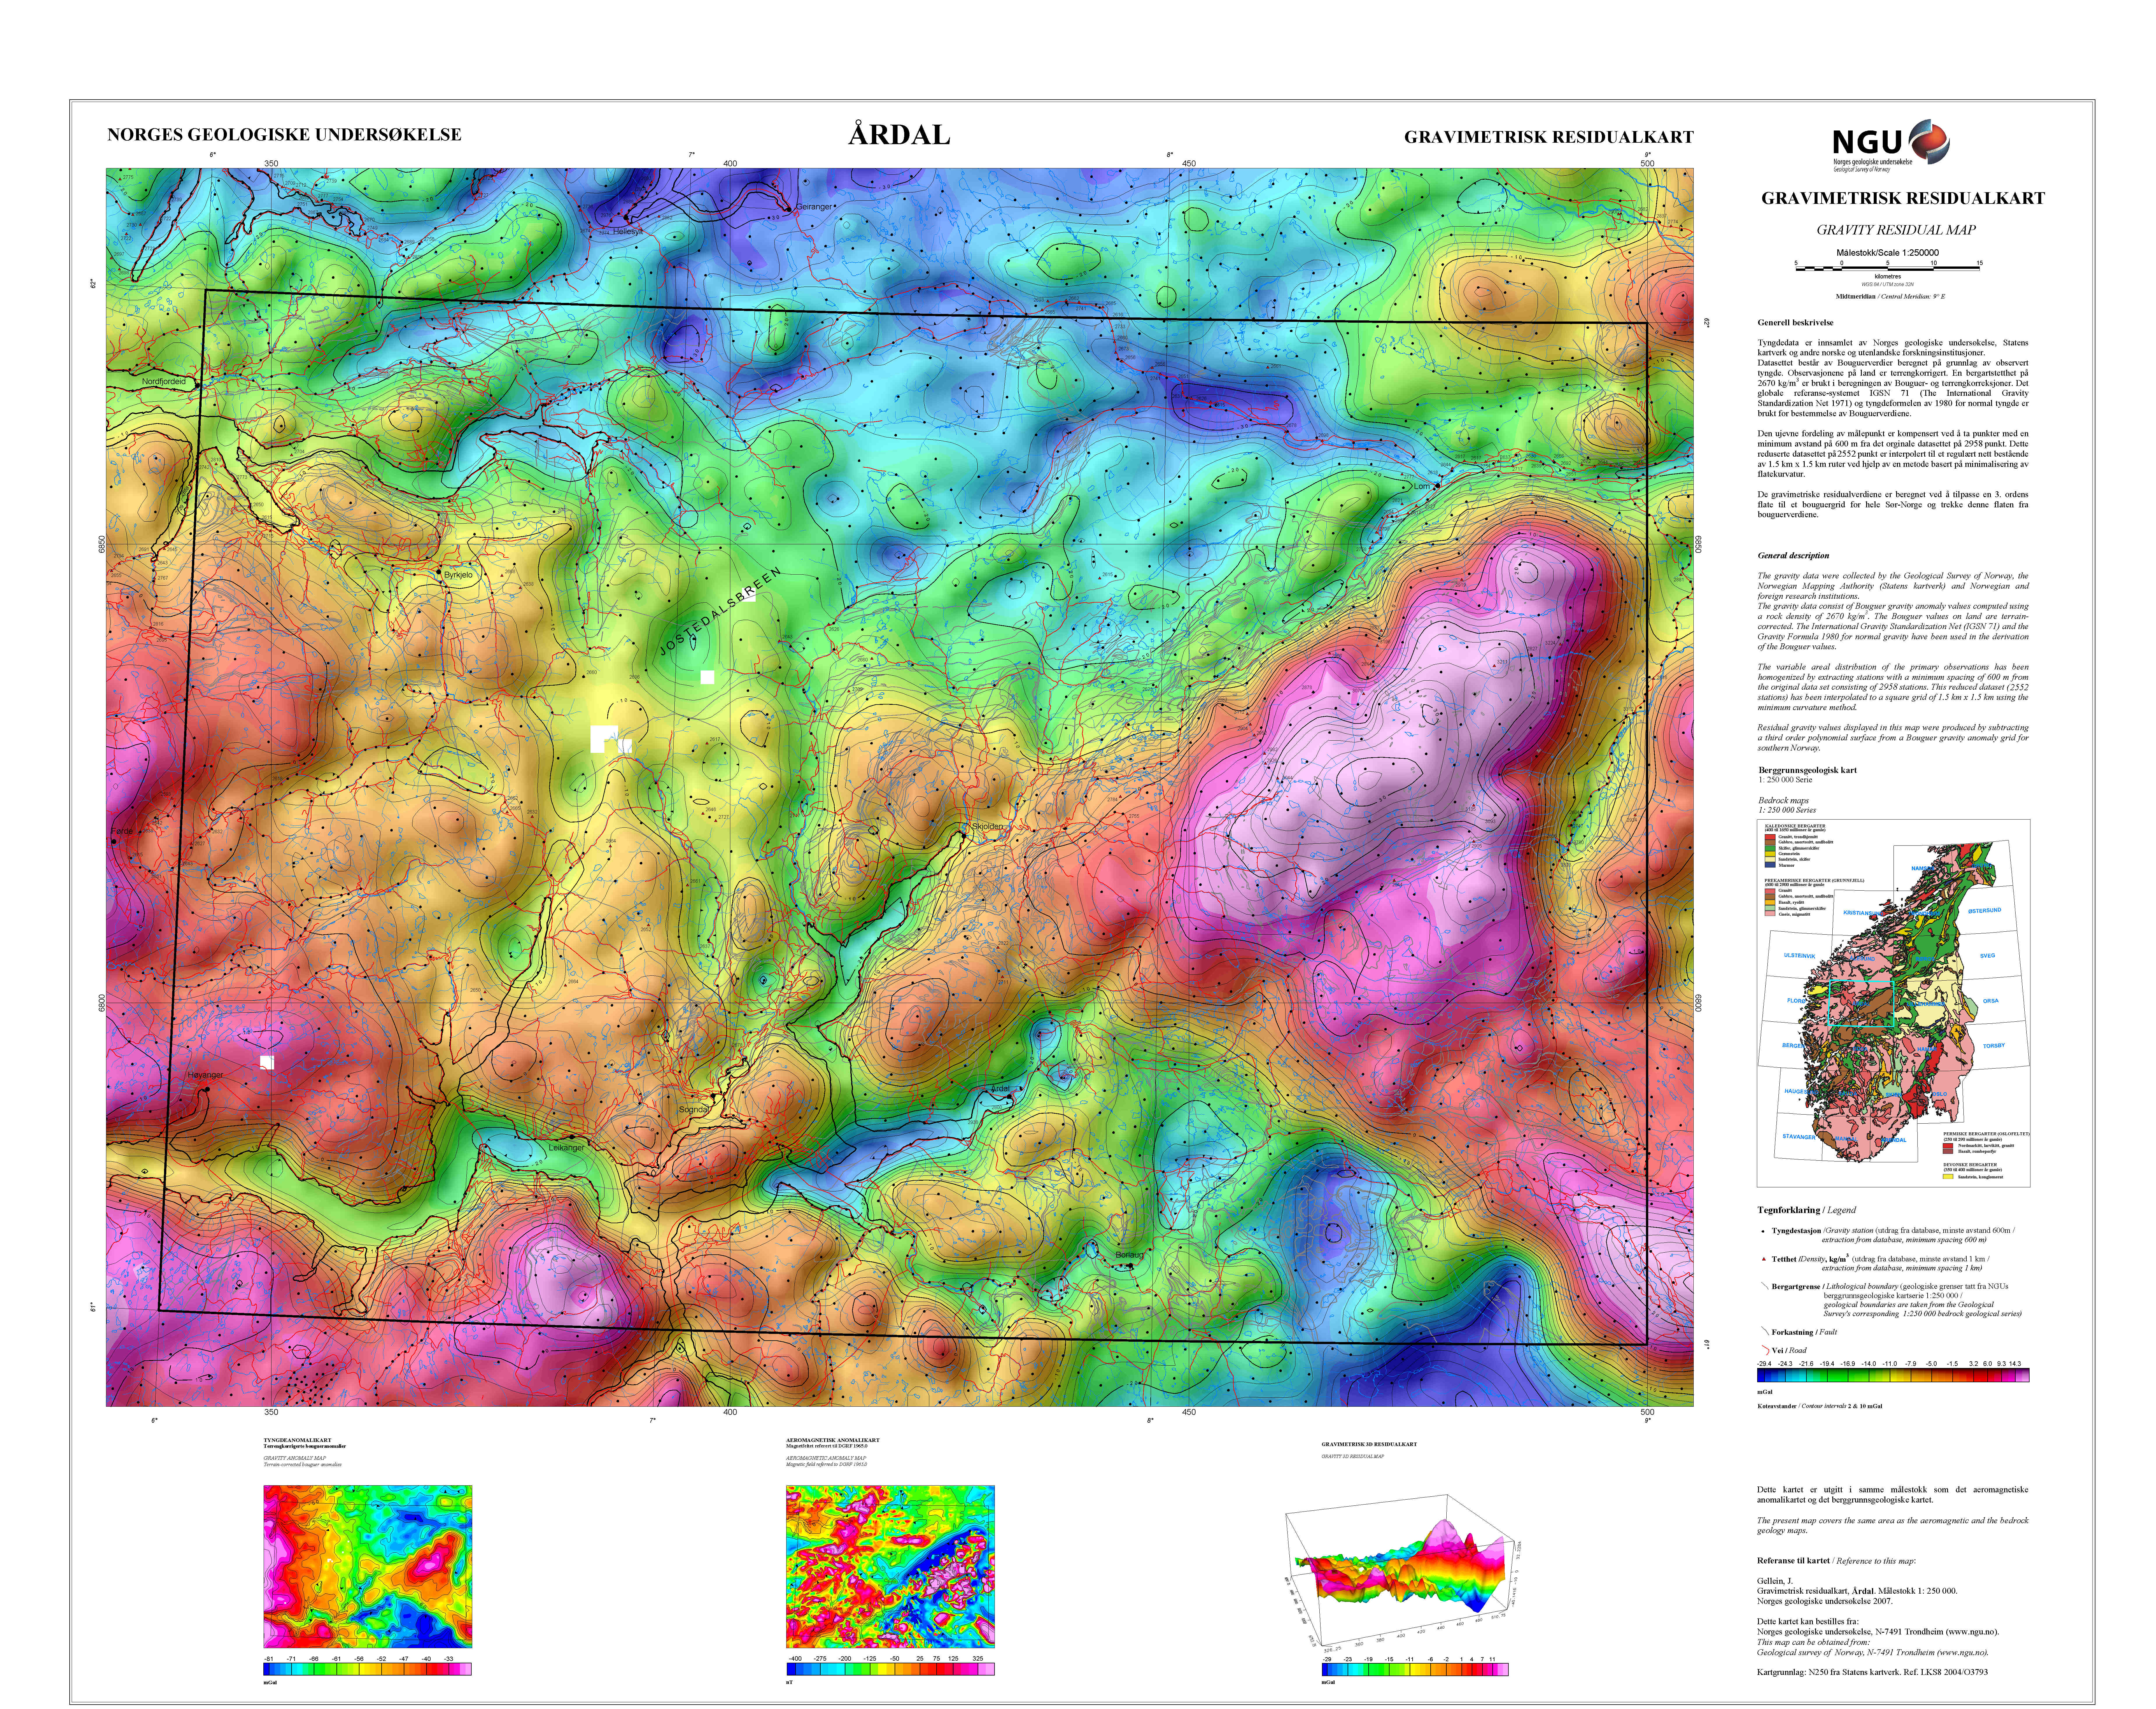
Task: Click the red triangle Tetthet legend symbol
Action: tap(1764, 1259)
